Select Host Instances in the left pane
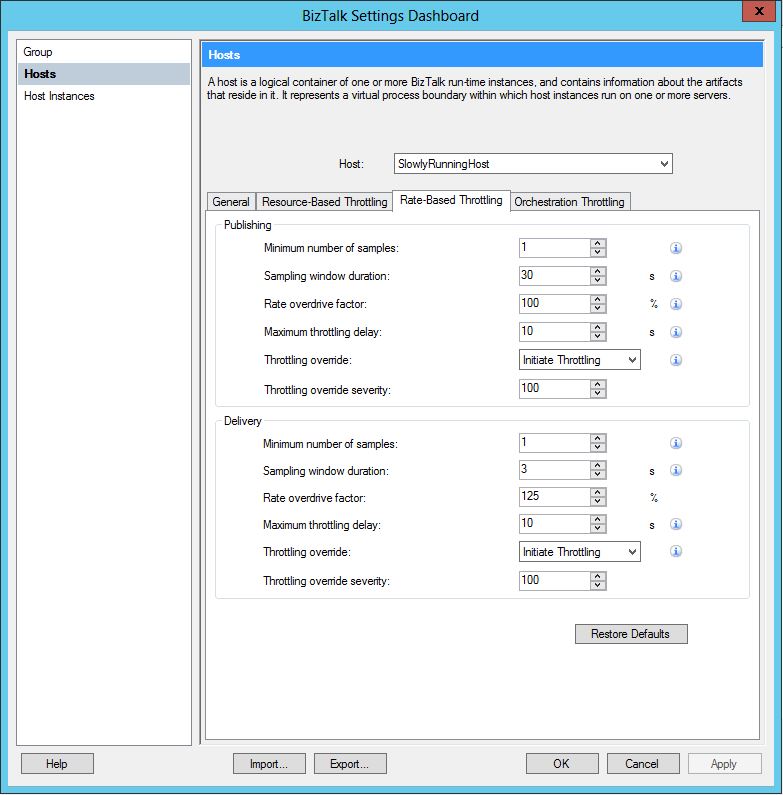 103,96
